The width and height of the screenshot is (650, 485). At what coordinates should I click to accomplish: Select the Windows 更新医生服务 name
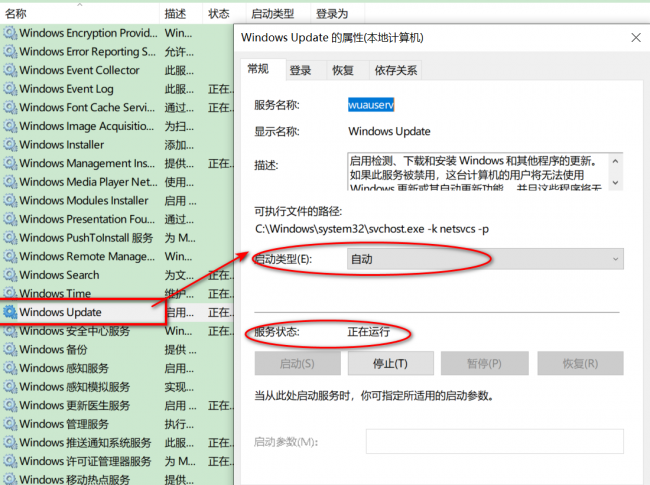coord(75,405)
